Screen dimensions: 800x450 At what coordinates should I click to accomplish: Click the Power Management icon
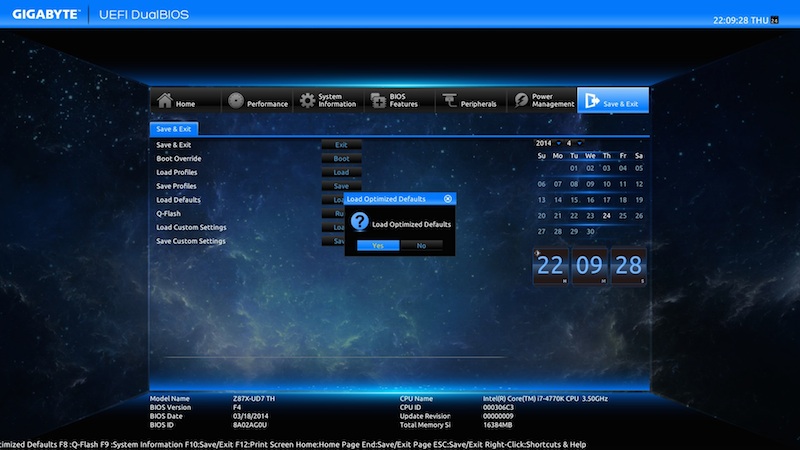coord(521,100)
